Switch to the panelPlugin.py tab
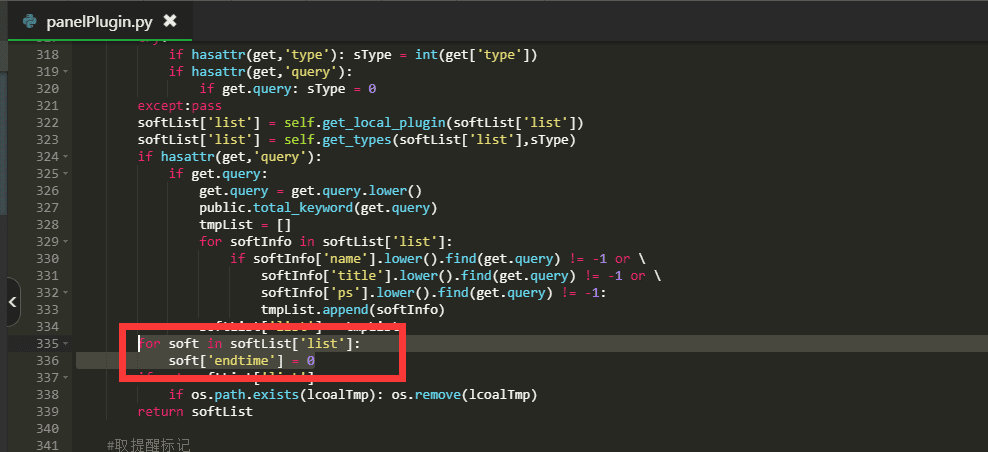 click(x=97, y=21)
